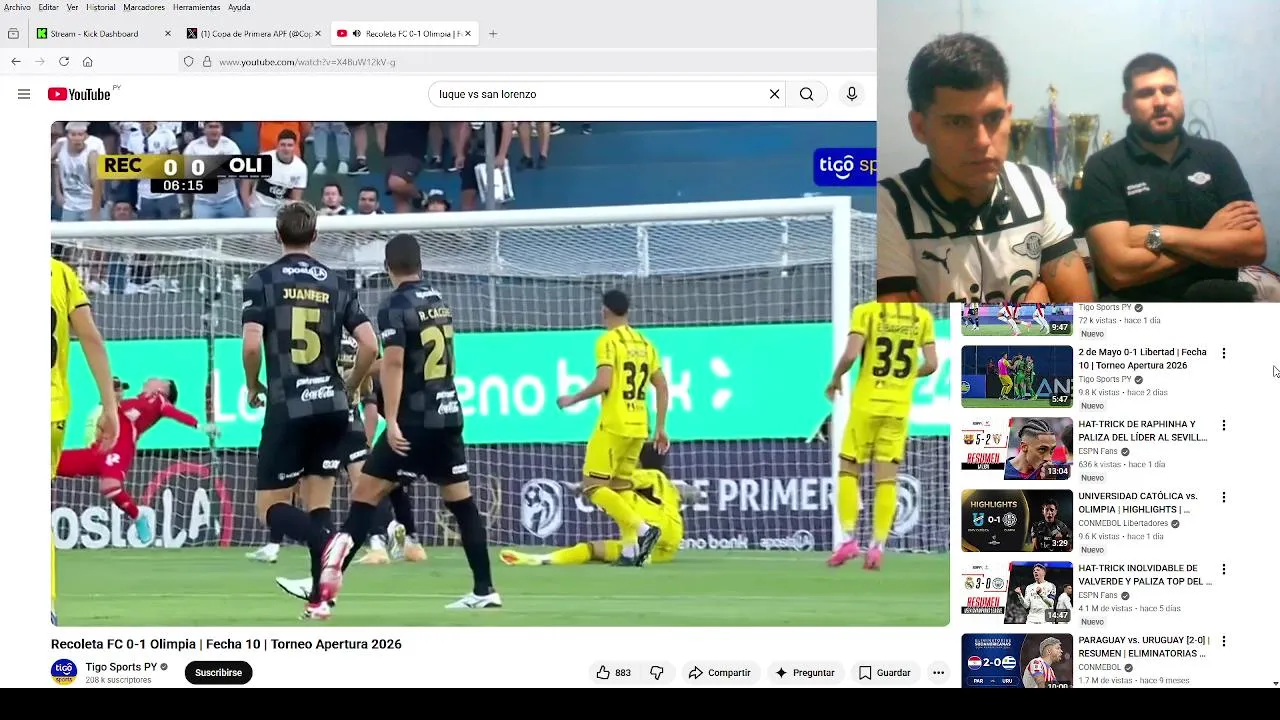The width and height of the screenshot is (1280, 720).
Task: Open the Marcadores menu
Action: tap(144, 7)
